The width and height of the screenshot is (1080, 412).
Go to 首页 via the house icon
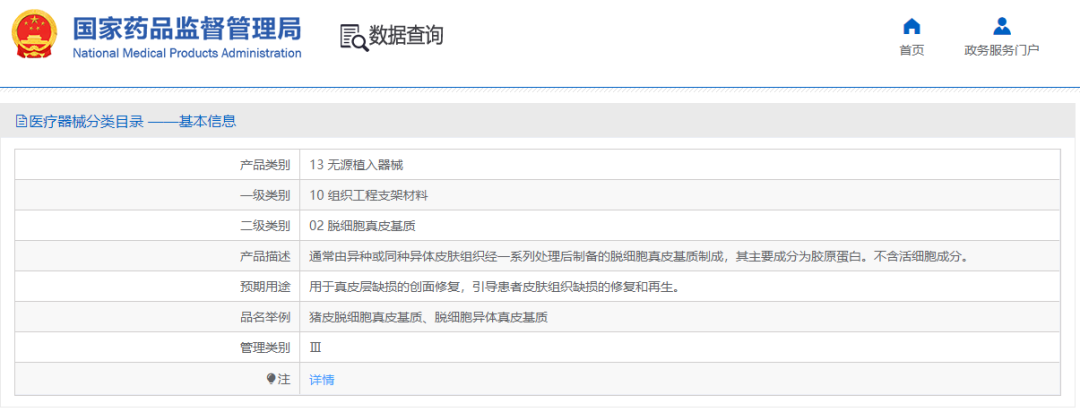click(x=911, y=27)
